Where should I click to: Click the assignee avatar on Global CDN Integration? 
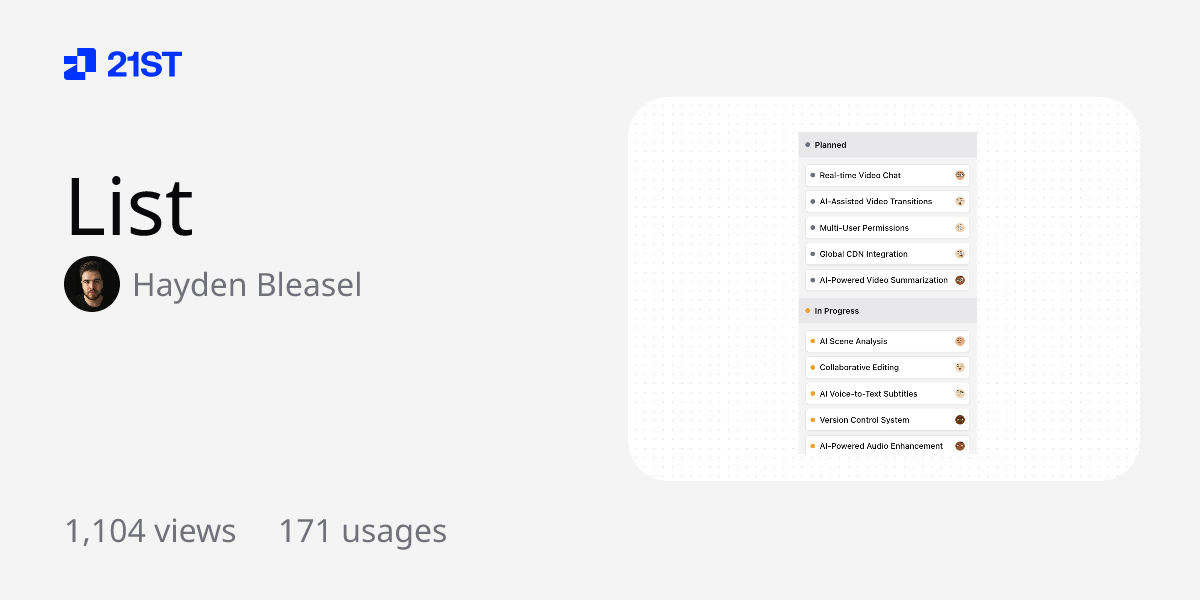(x=959, y=253)
